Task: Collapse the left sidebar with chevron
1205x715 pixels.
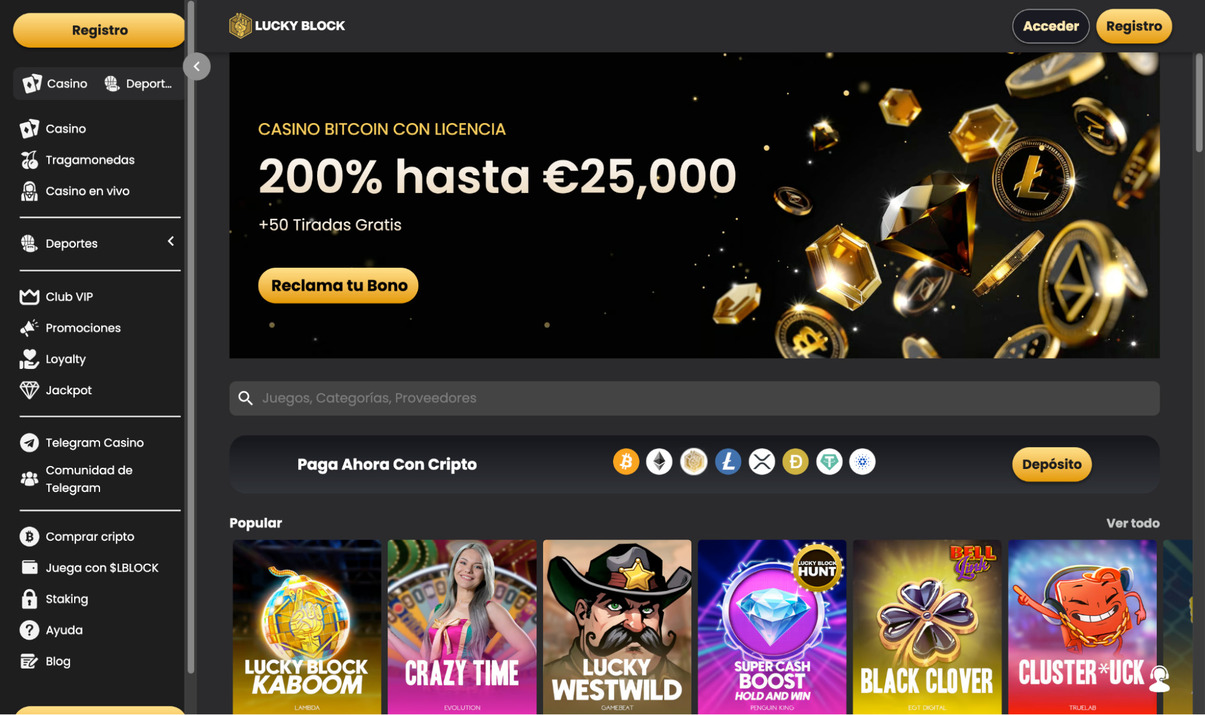Action: pos(197,66)
